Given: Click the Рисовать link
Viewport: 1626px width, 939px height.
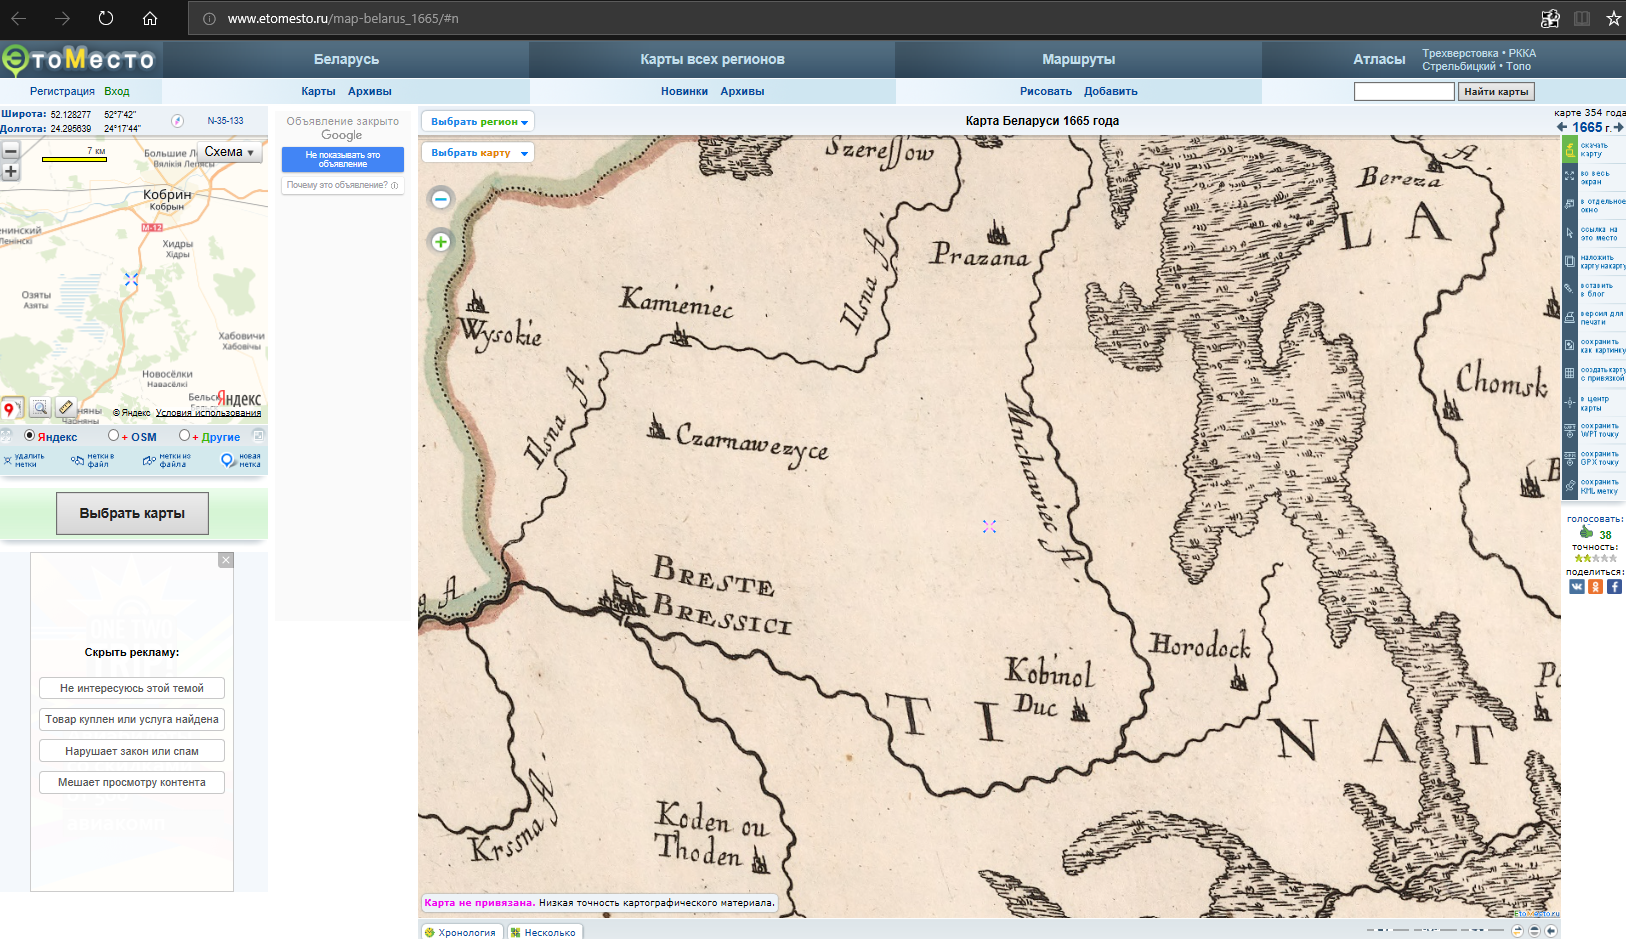Looking at the screenshot, I should click(x=1046, y=91).
